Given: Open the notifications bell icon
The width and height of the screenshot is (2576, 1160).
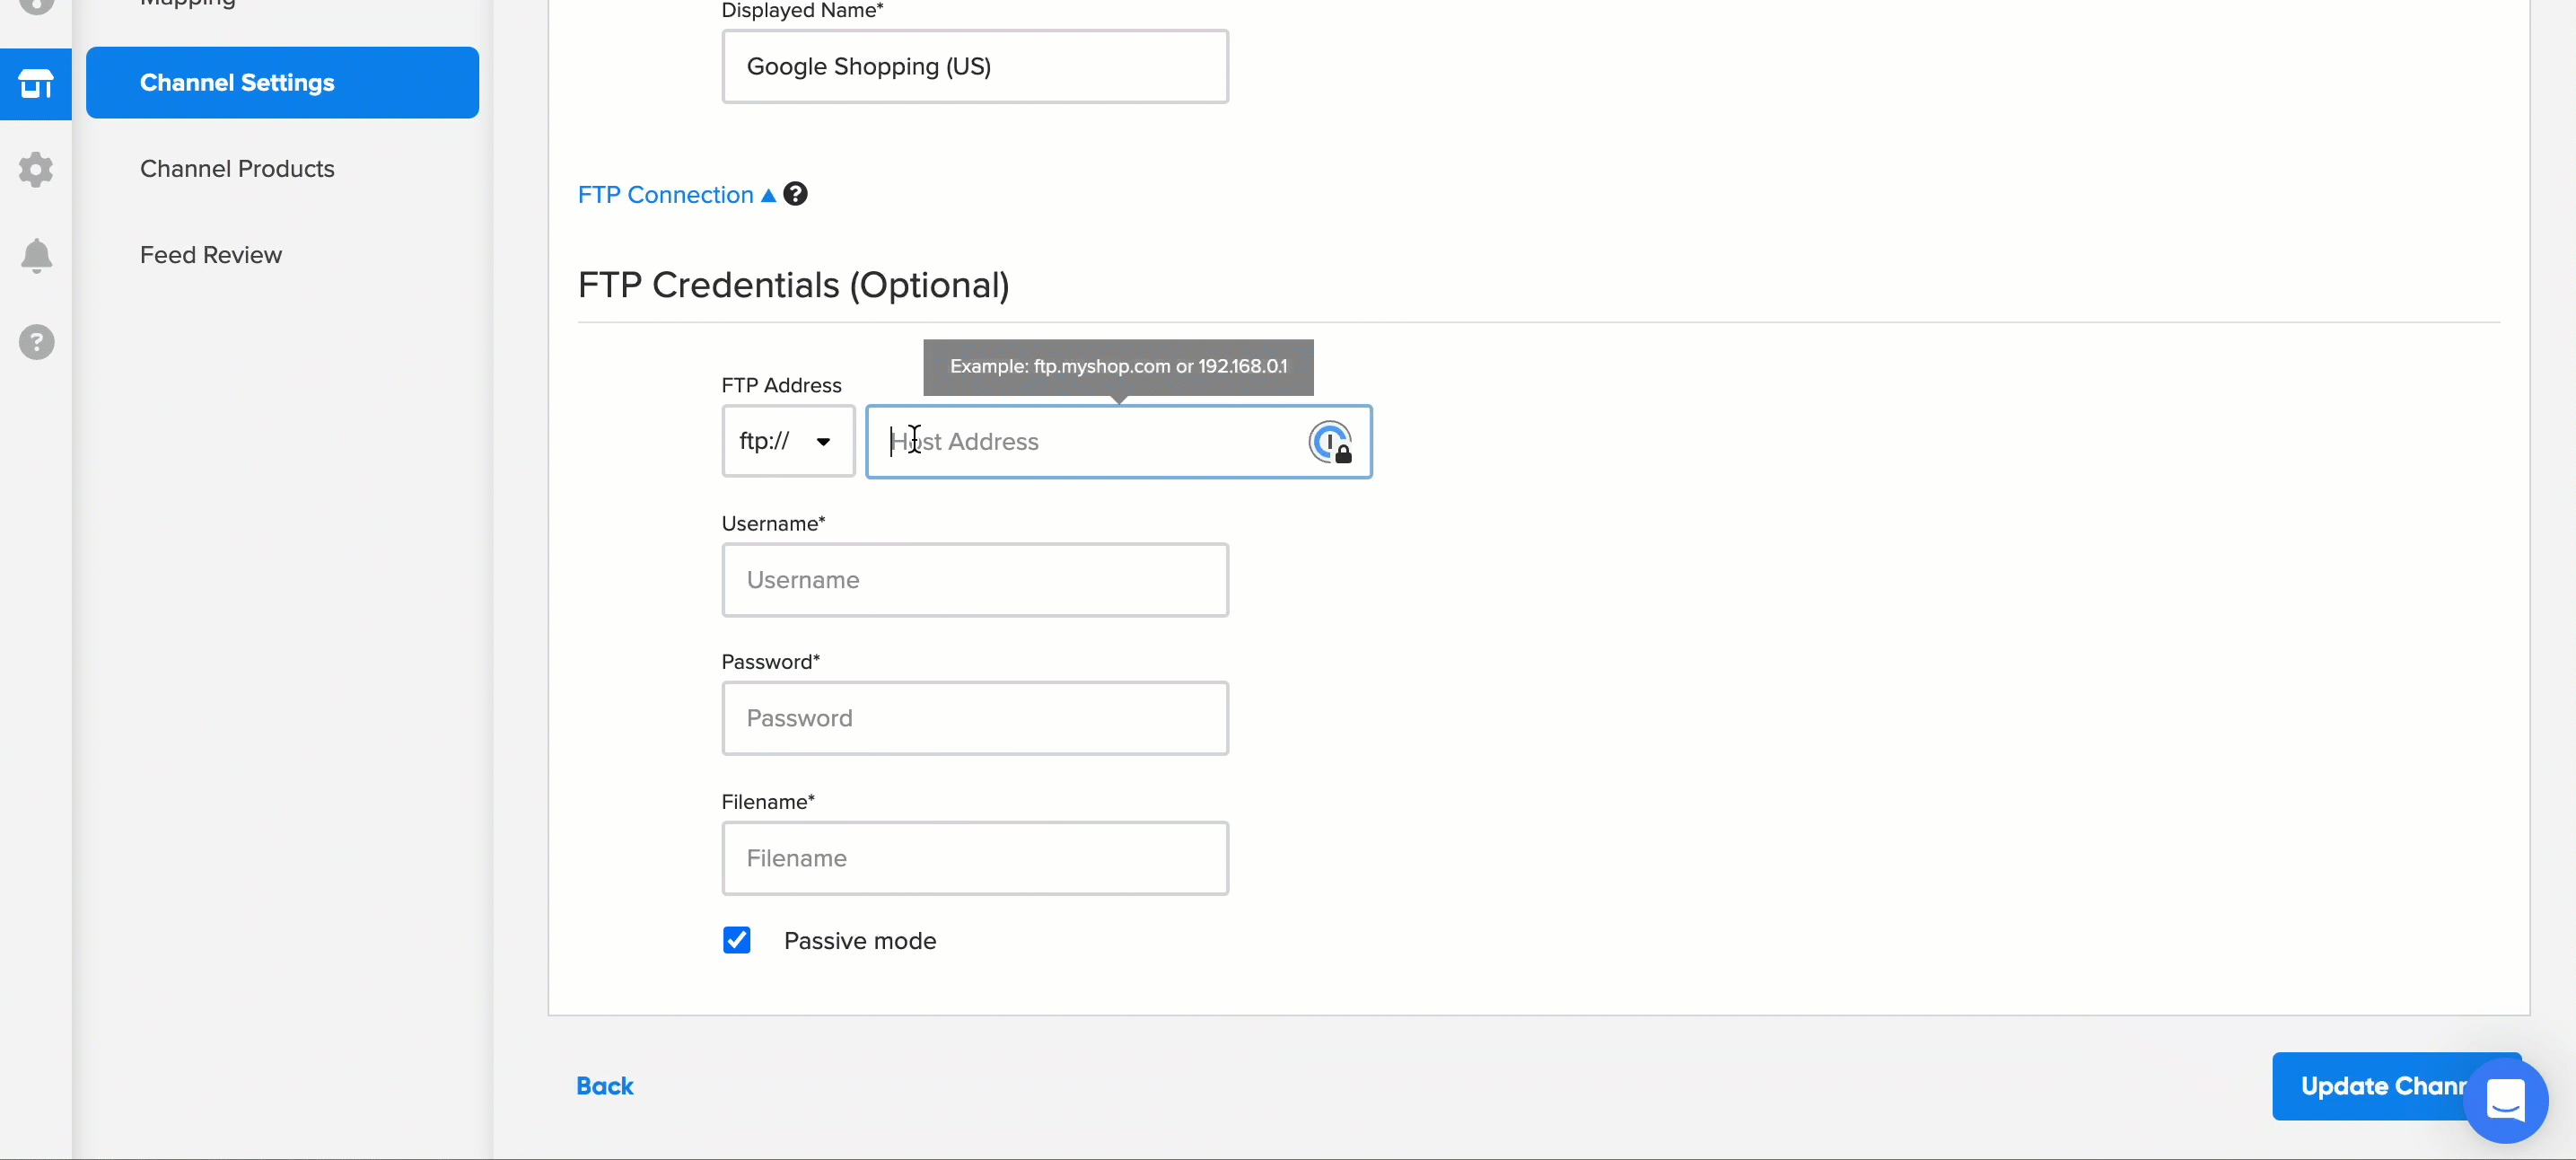Looking at the screenshot, I should [36, 256].
